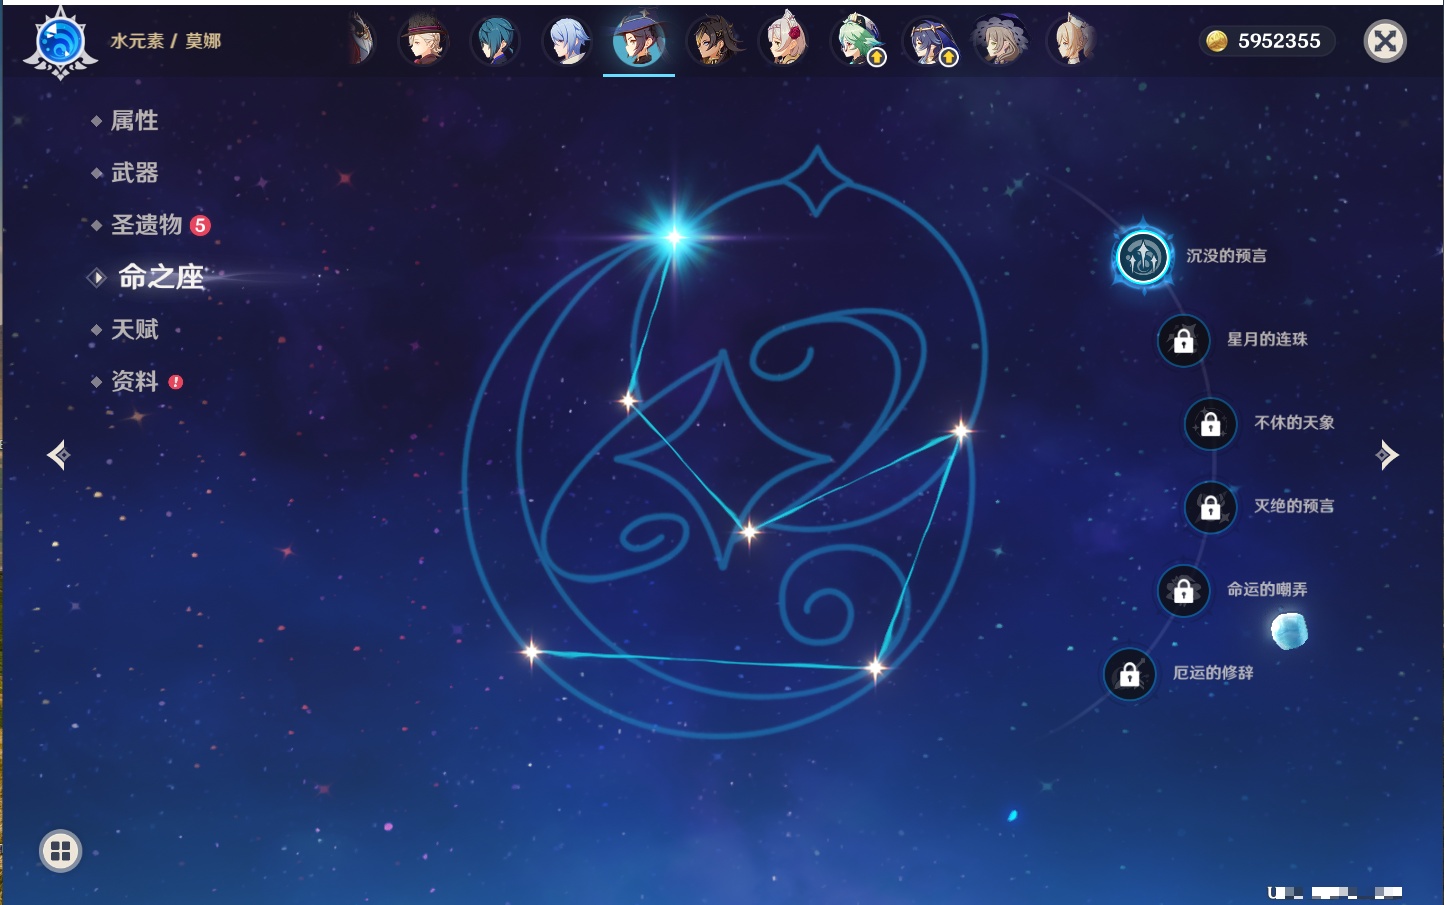This screenshot has width=1444, height=905.
Task: Go to previous character with left arrow
Action: pyautogui.click(x=58, y=455)
